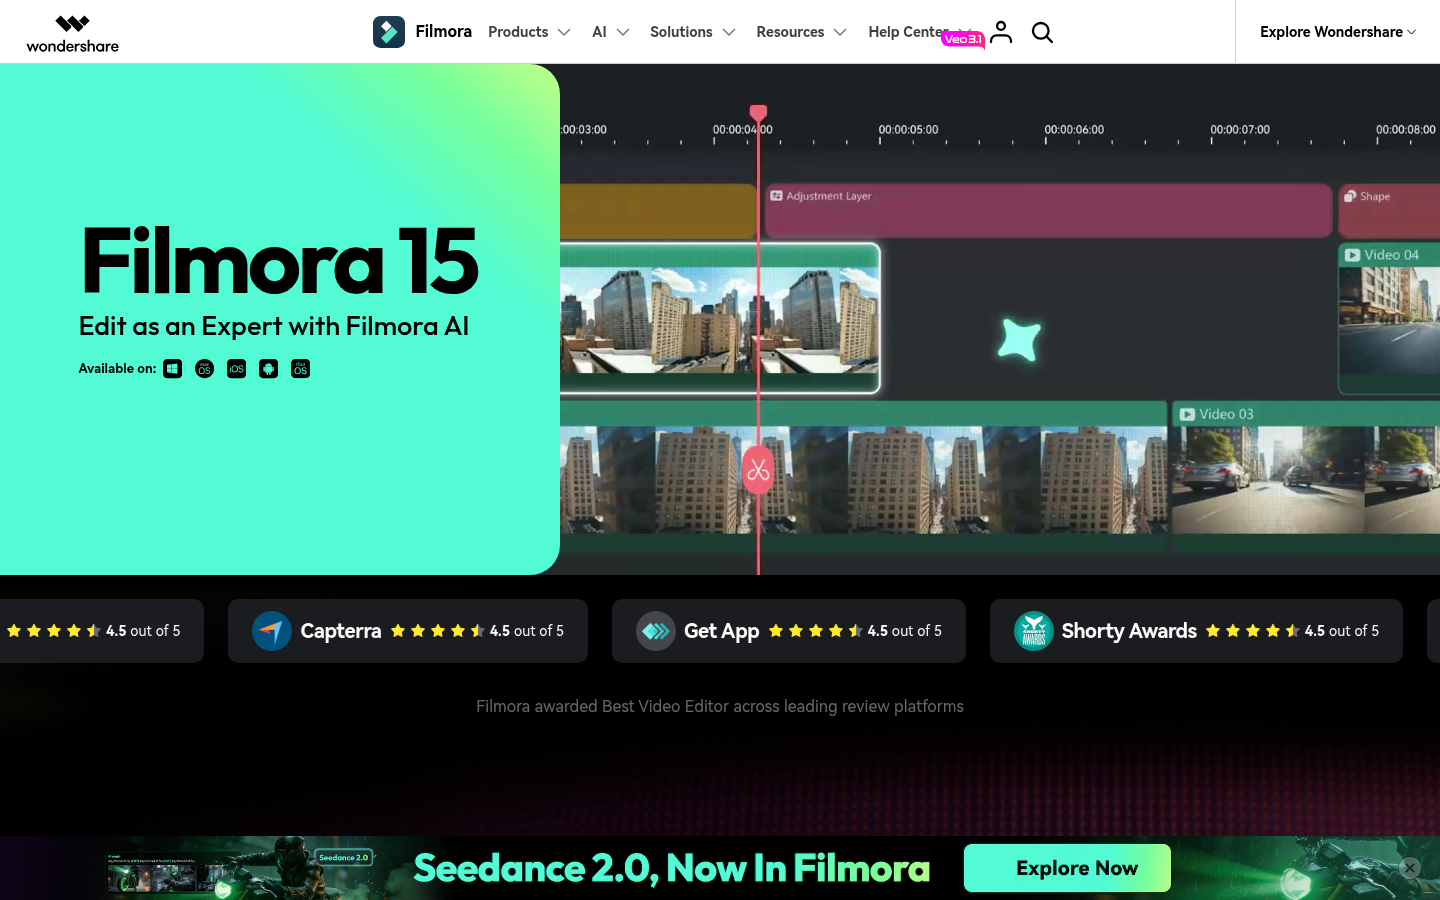Select the Android platform icon
The image size is (1440, 900).
click(x=269, y=369)
